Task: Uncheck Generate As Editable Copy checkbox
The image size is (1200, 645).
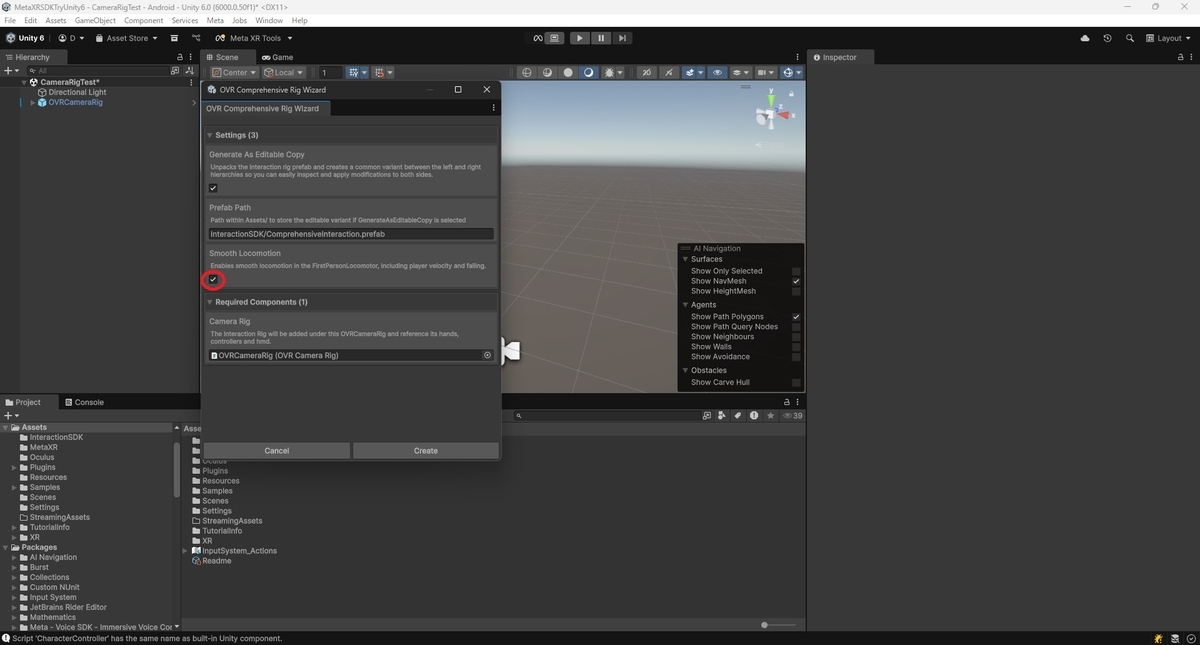Action: tap(213, 188)
